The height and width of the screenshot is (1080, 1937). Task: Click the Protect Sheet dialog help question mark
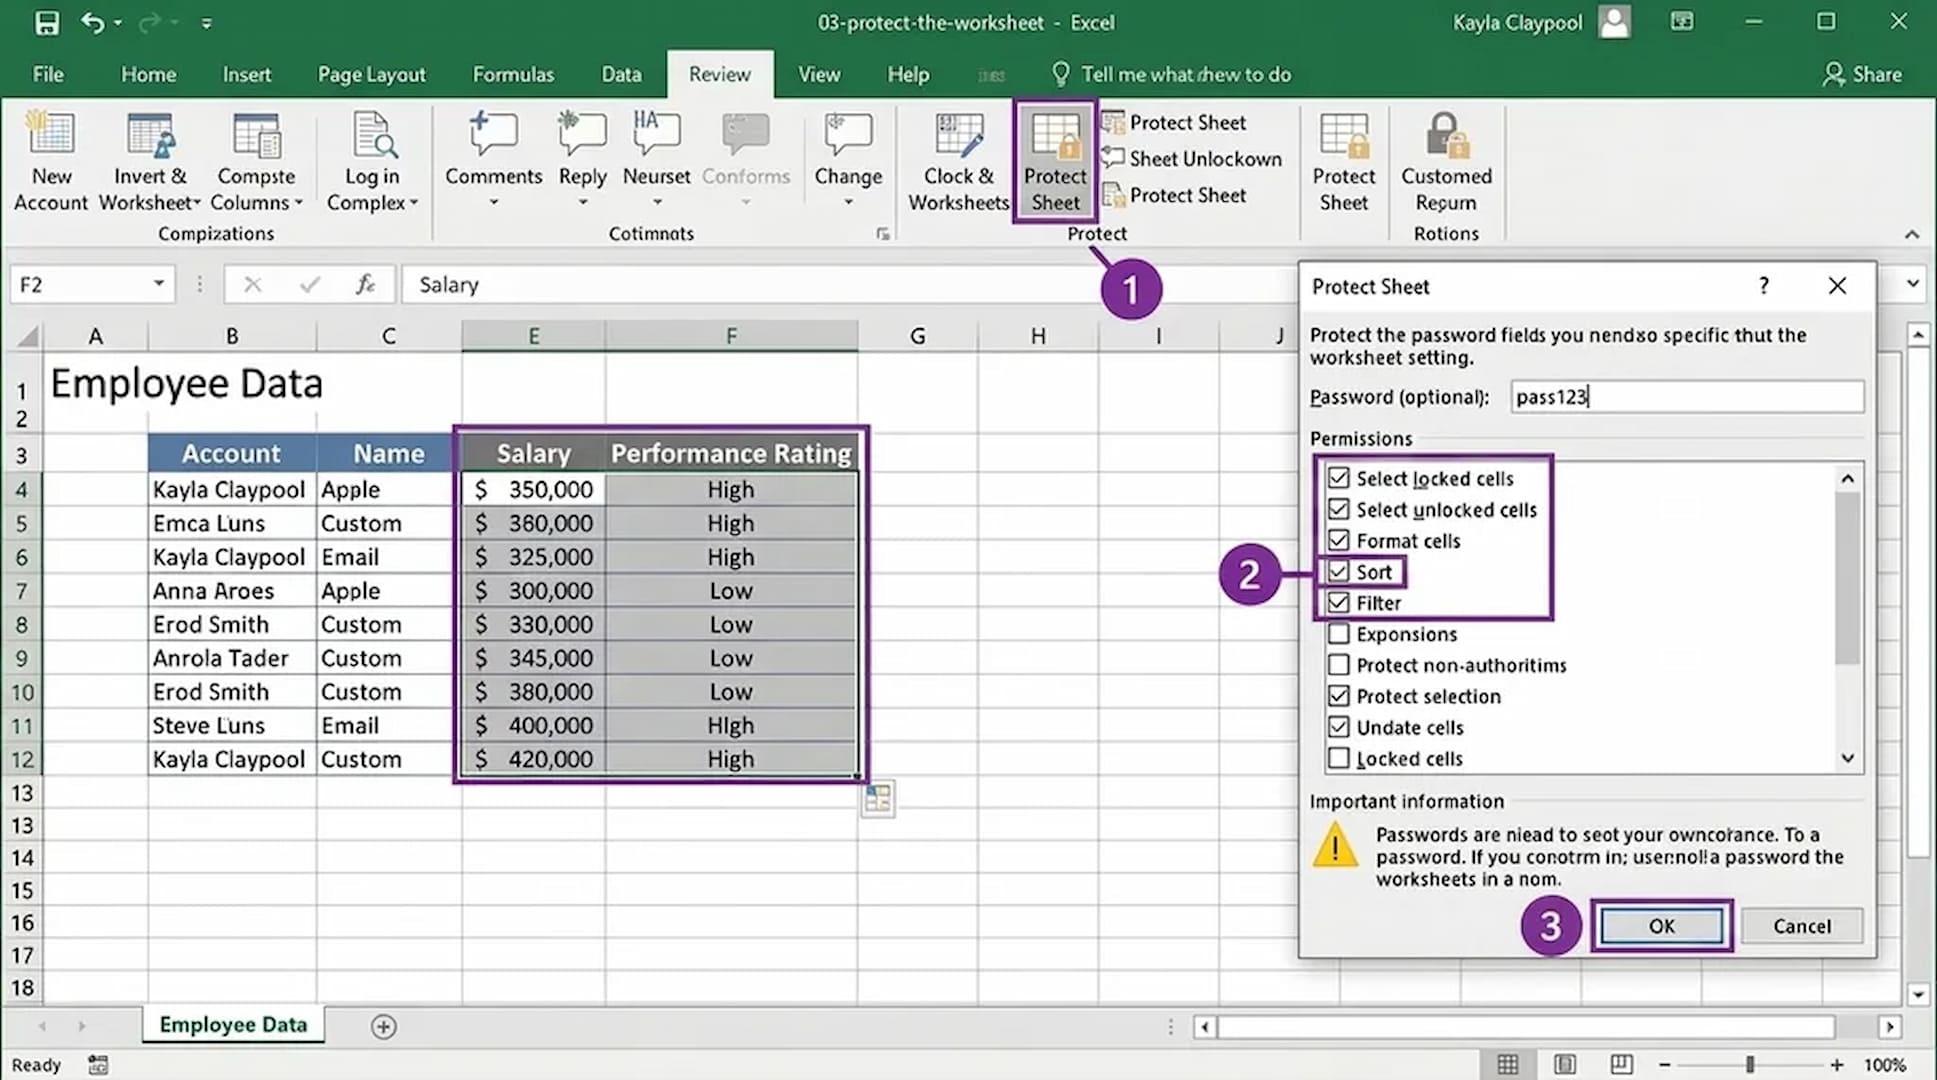coord(1764,286)
